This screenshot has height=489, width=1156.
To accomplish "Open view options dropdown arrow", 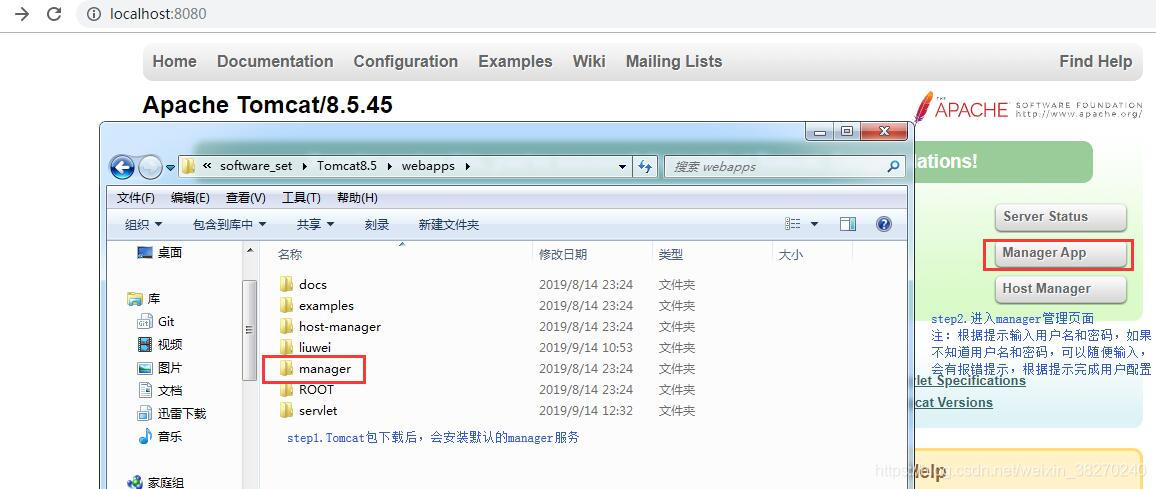I will click(814, 224).
